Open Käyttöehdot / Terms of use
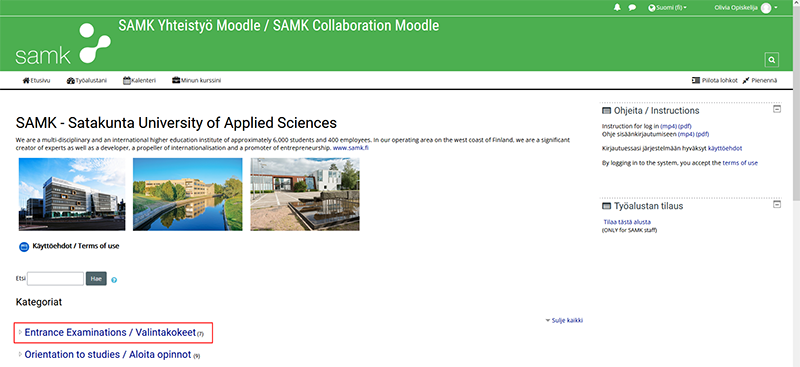Screen dimensions: 800x367 (x=76, y=246)
